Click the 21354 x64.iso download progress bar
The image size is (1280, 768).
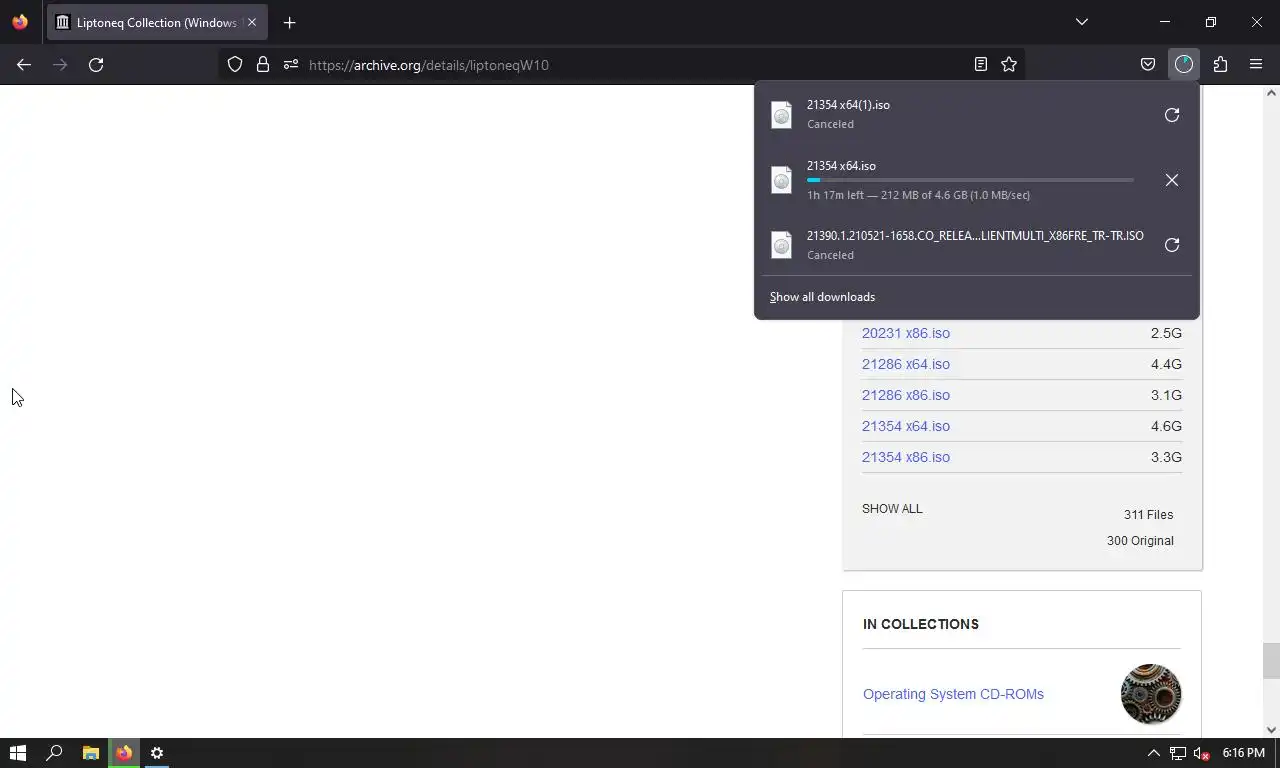point(970,180)
